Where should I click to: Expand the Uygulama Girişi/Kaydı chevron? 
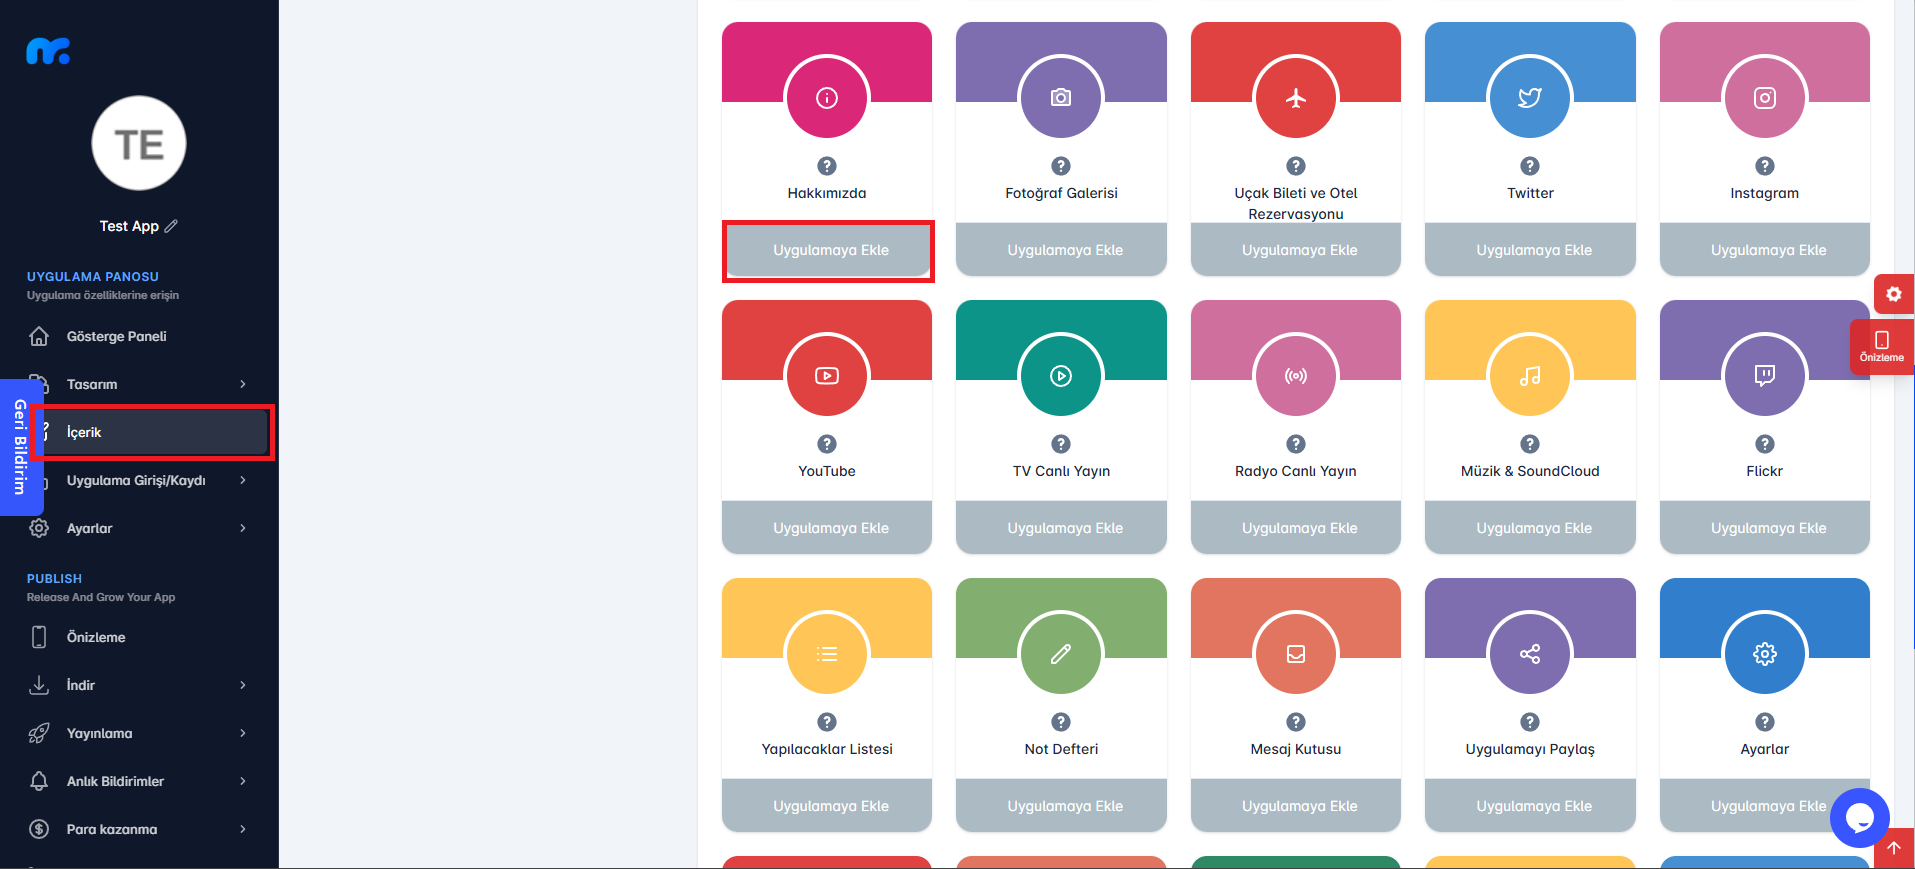point(243,480)
